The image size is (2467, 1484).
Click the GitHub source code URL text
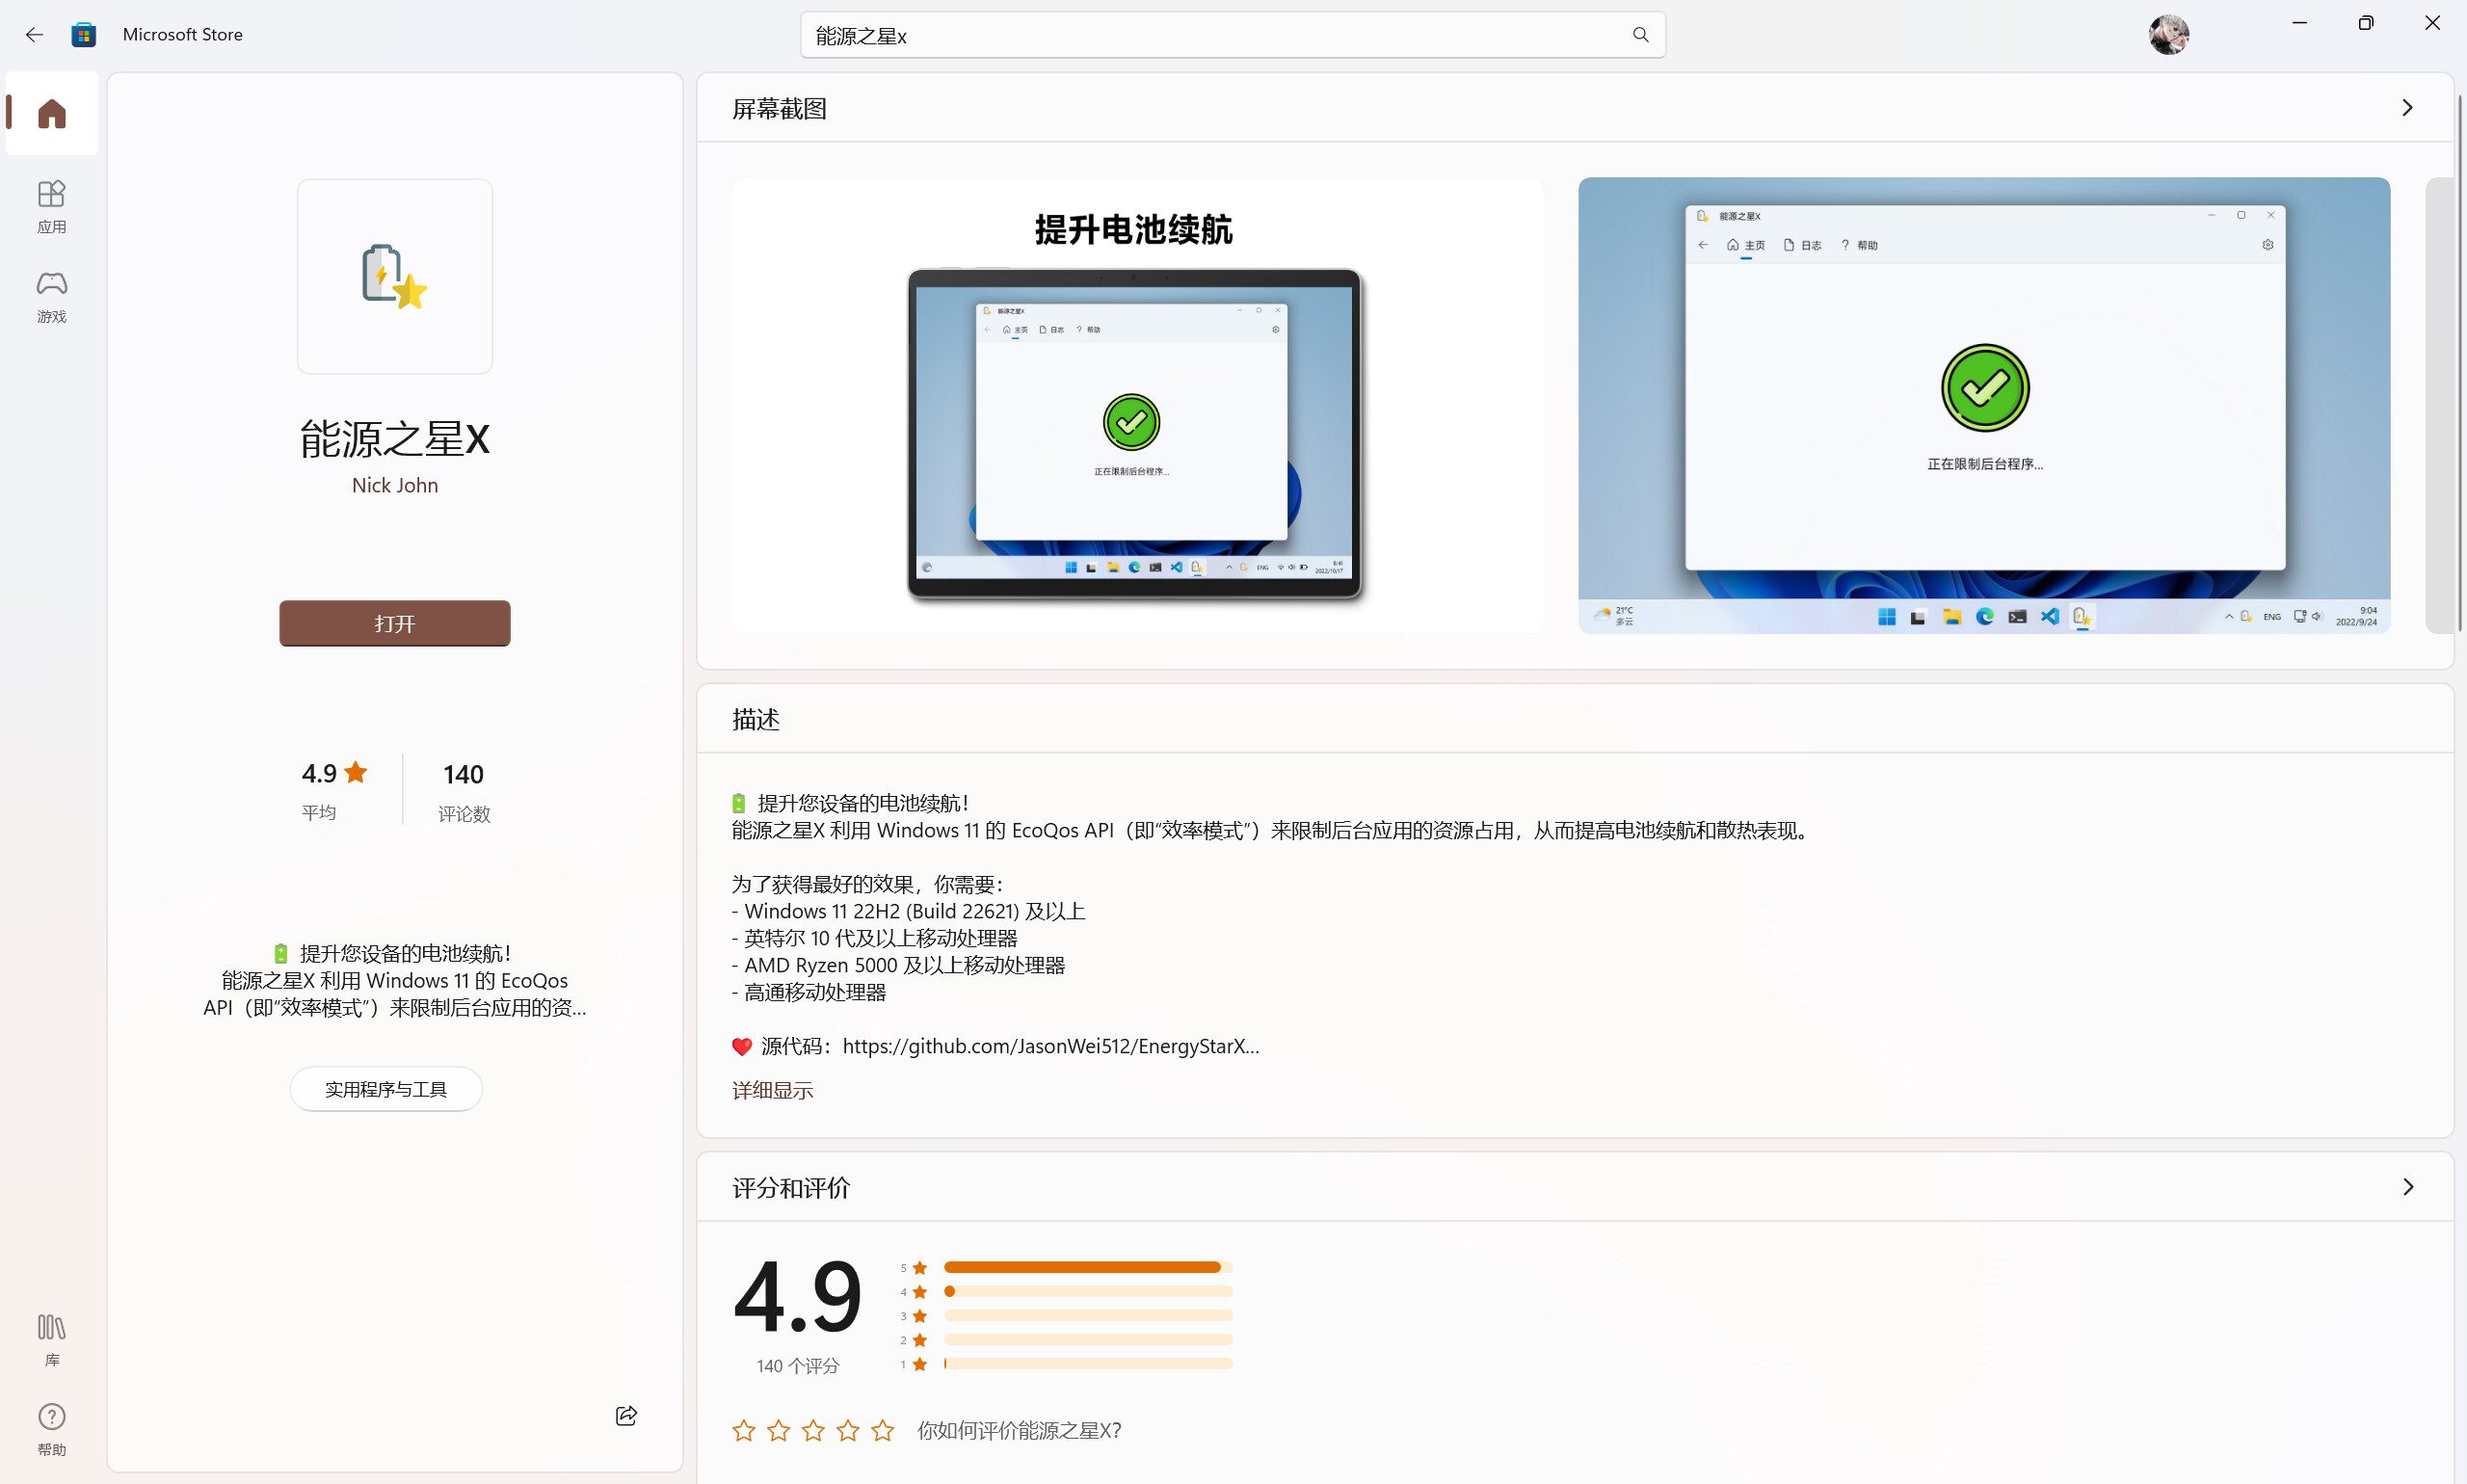[x=1051, y=1046]
